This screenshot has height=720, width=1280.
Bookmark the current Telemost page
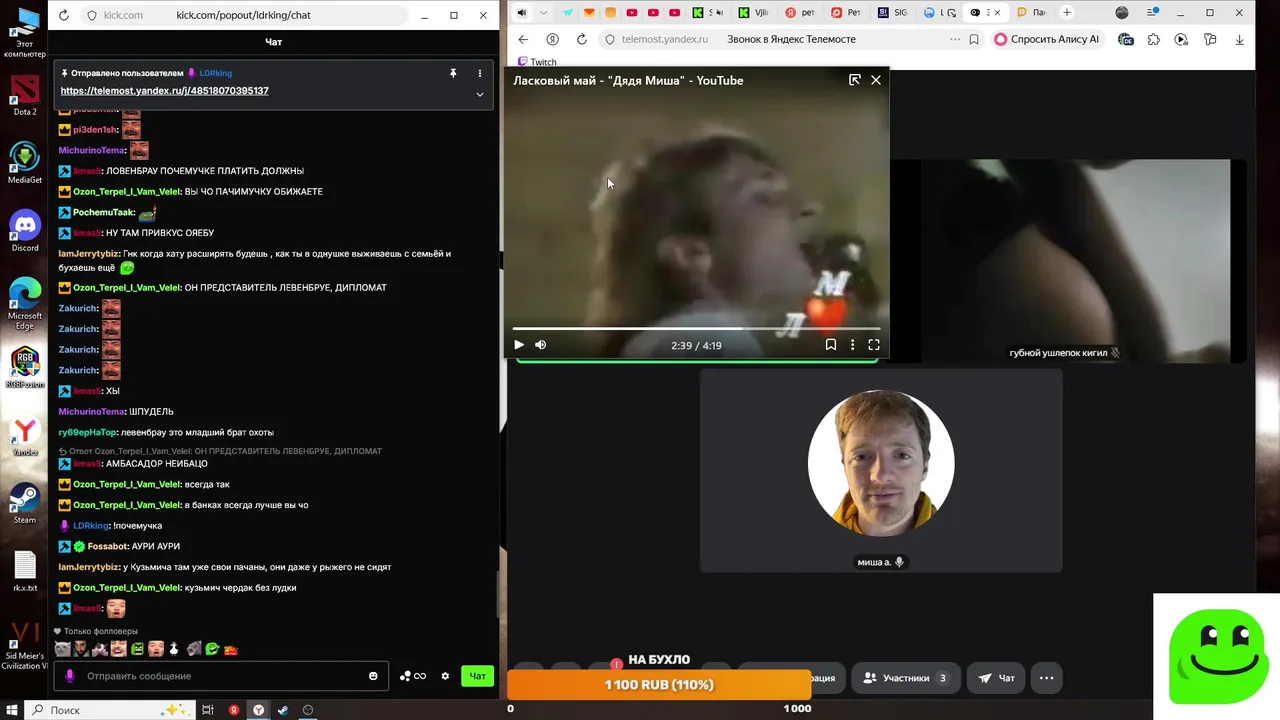[x=974, y=39]
